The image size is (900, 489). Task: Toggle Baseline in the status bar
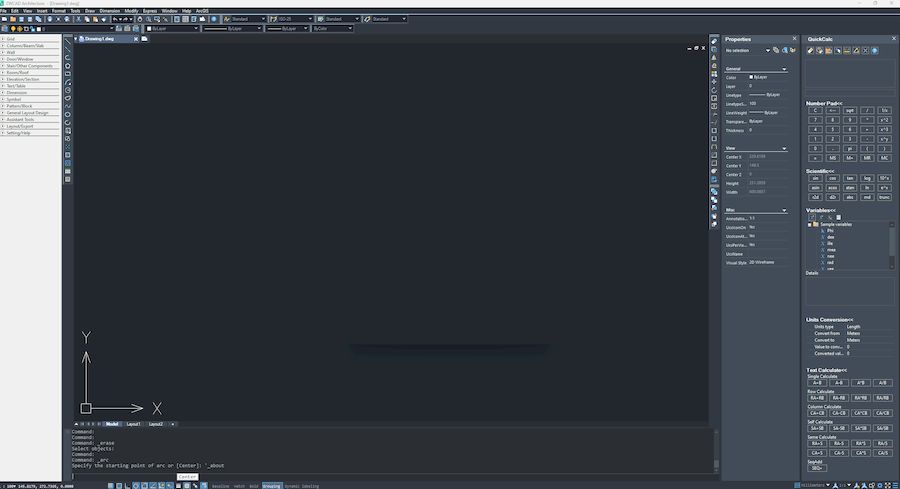pos(220,486)
